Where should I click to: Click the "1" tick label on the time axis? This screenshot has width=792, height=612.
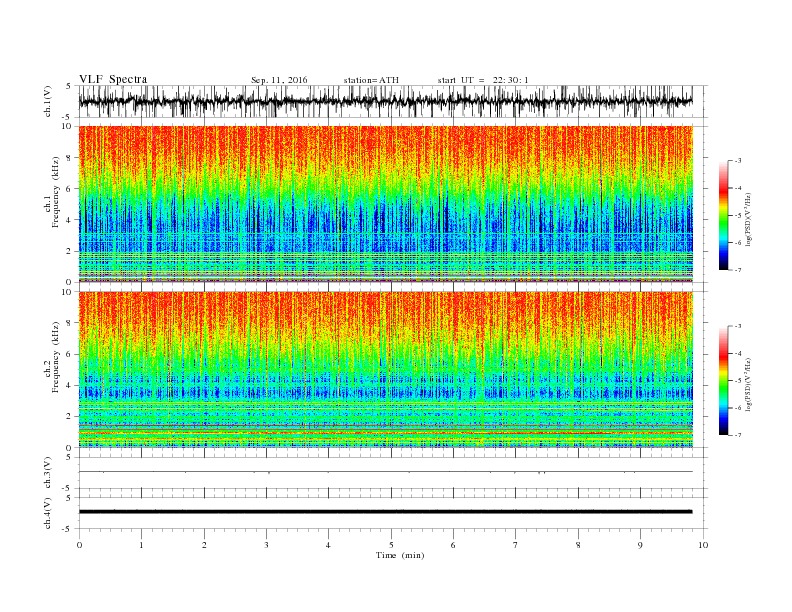pyautogui.click(x=141, y=545)
